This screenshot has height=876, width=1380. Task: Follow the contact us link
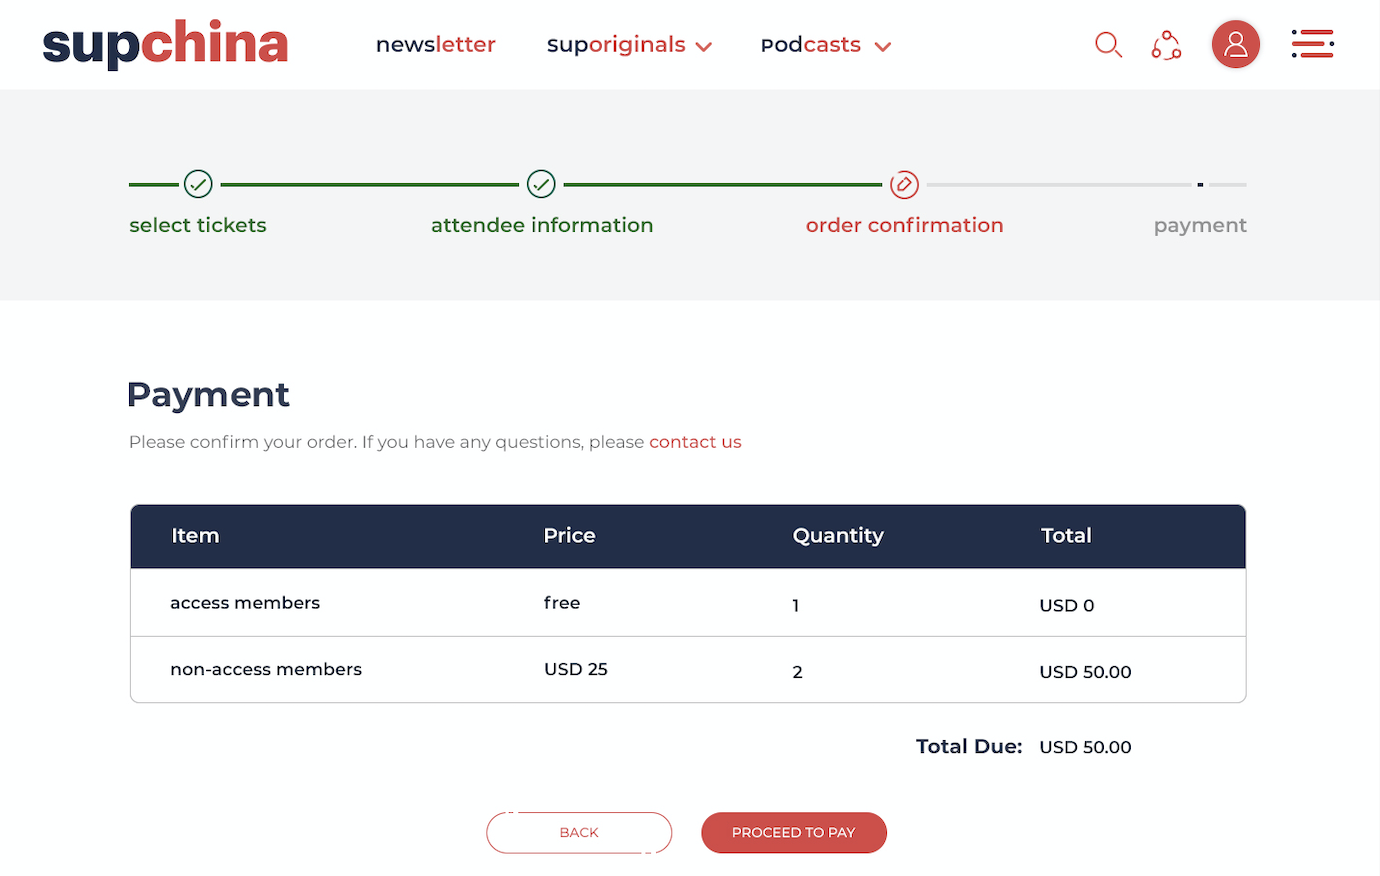point(695,442)
